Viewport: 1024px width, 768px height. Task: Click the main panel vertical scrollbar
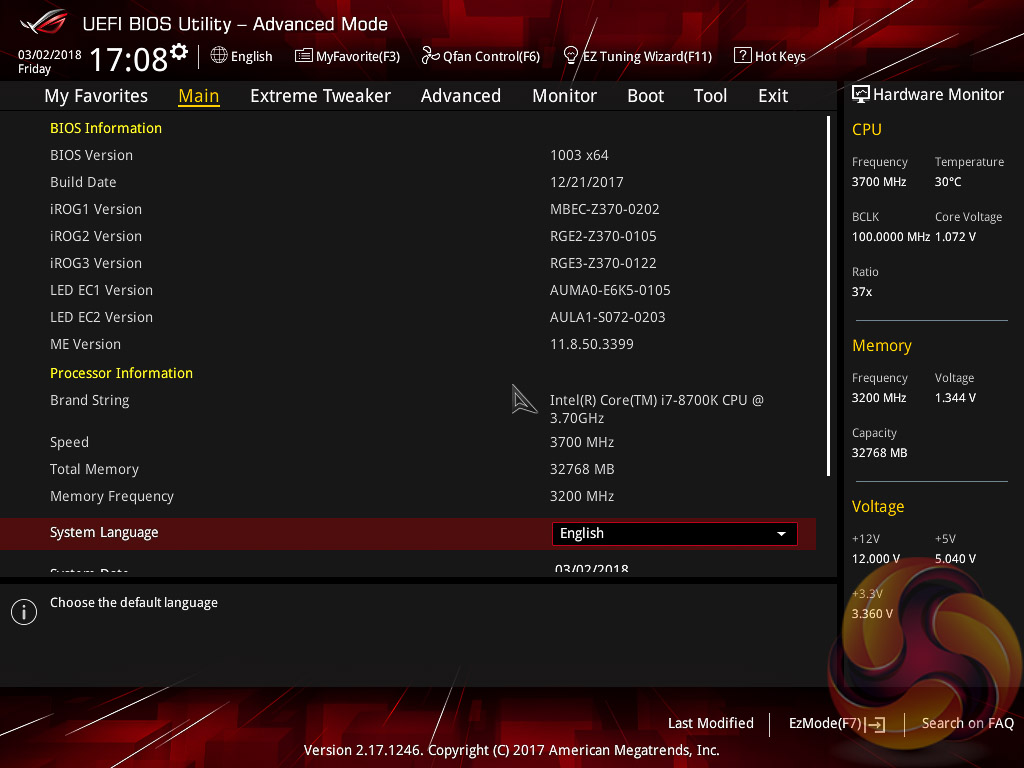tap(828, 296)
